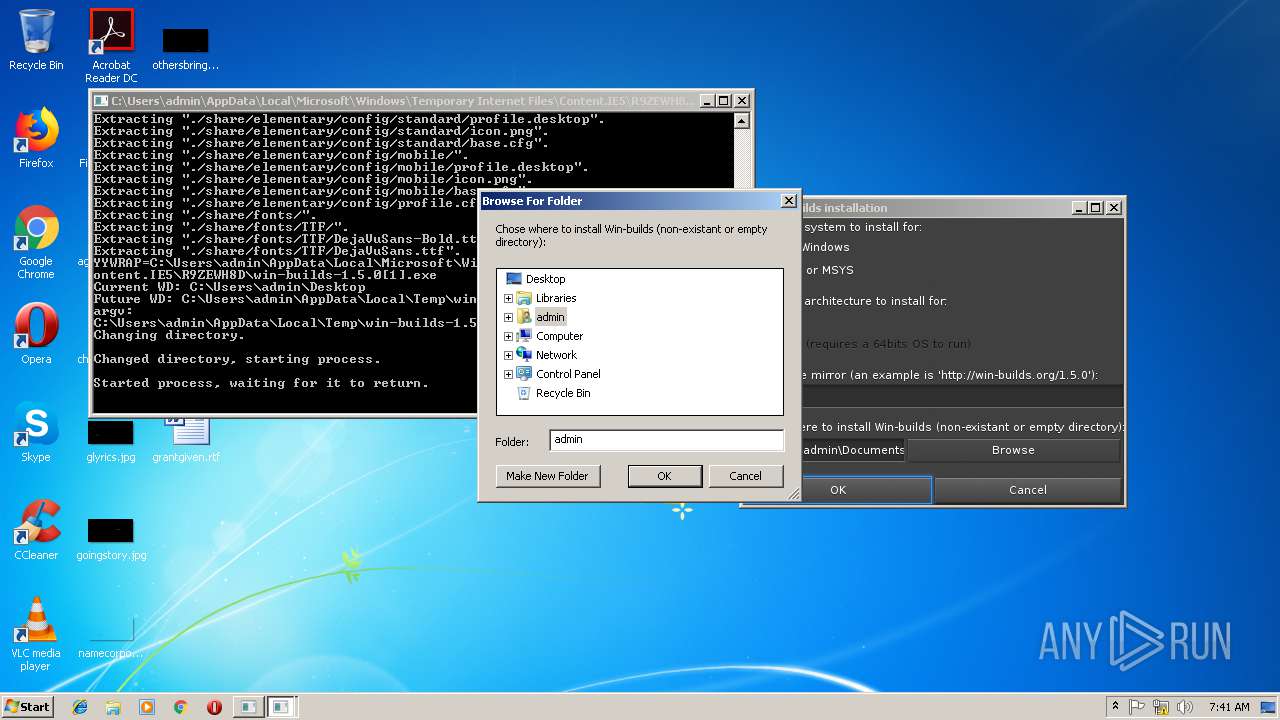1280x720 pixels.
Task: Expand the Libraries tree node
Action: point(508,298)
